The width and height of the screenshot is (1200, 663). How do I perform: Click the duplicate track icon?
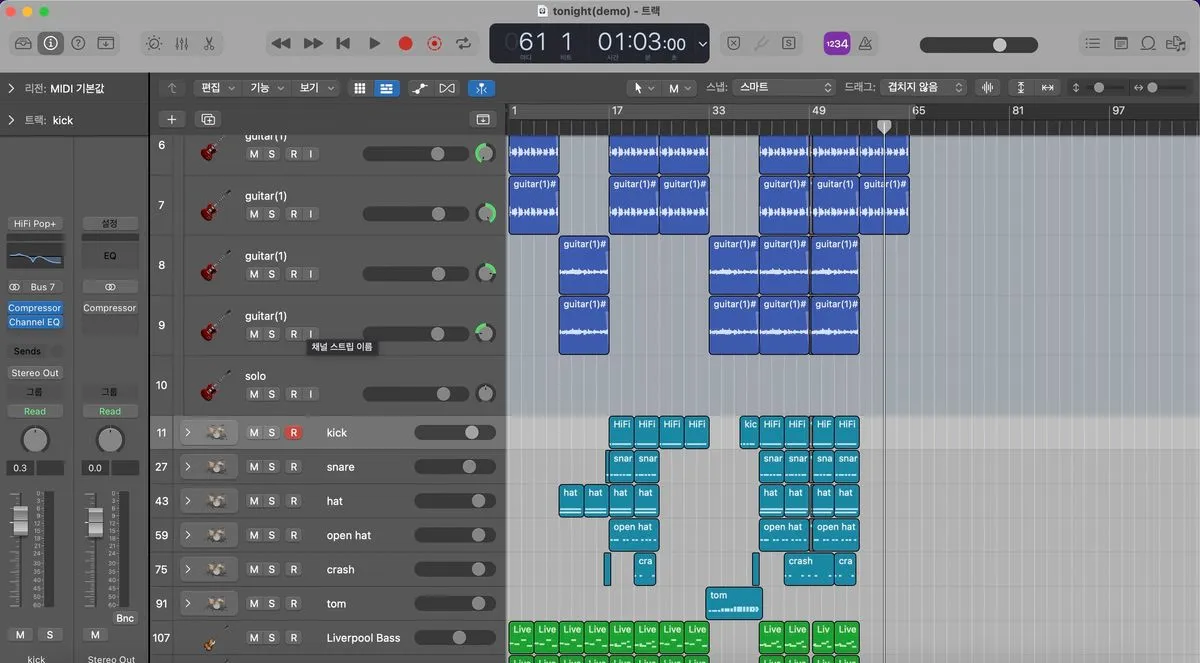pos(208,119)
